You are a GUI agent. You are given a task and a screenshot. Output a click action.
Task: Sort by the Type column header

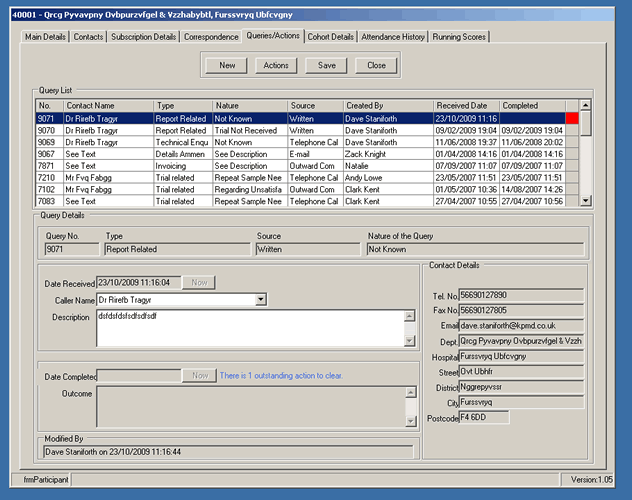183,106
